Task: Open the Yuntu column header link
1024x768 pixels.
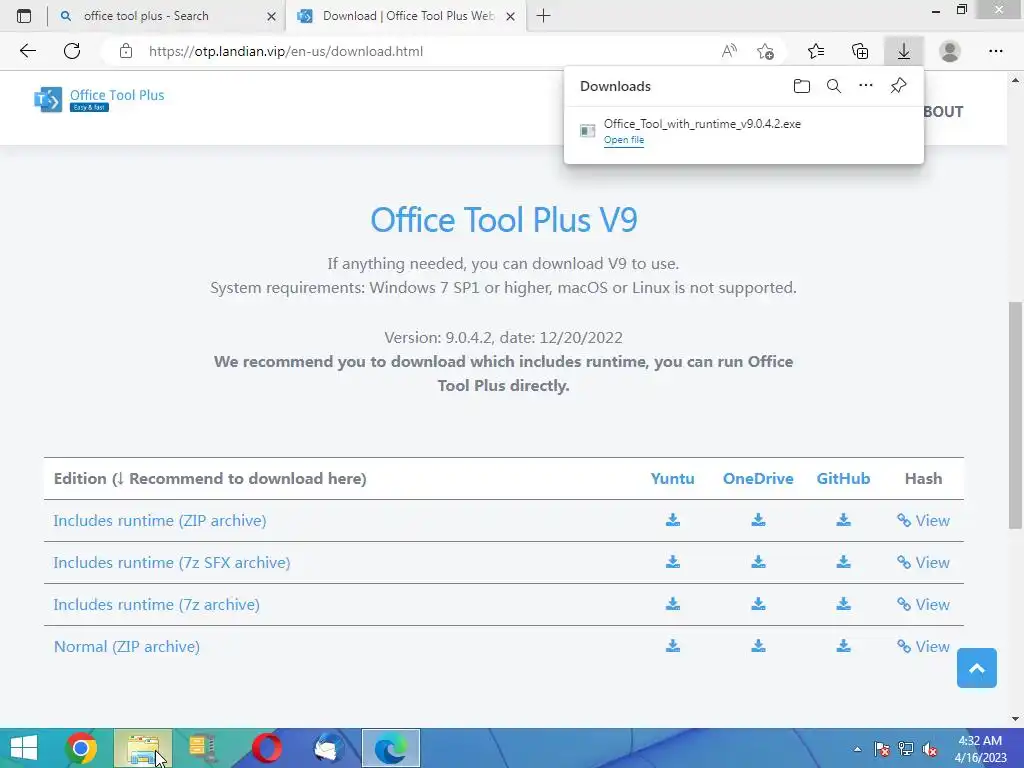Action: point(673,479)
